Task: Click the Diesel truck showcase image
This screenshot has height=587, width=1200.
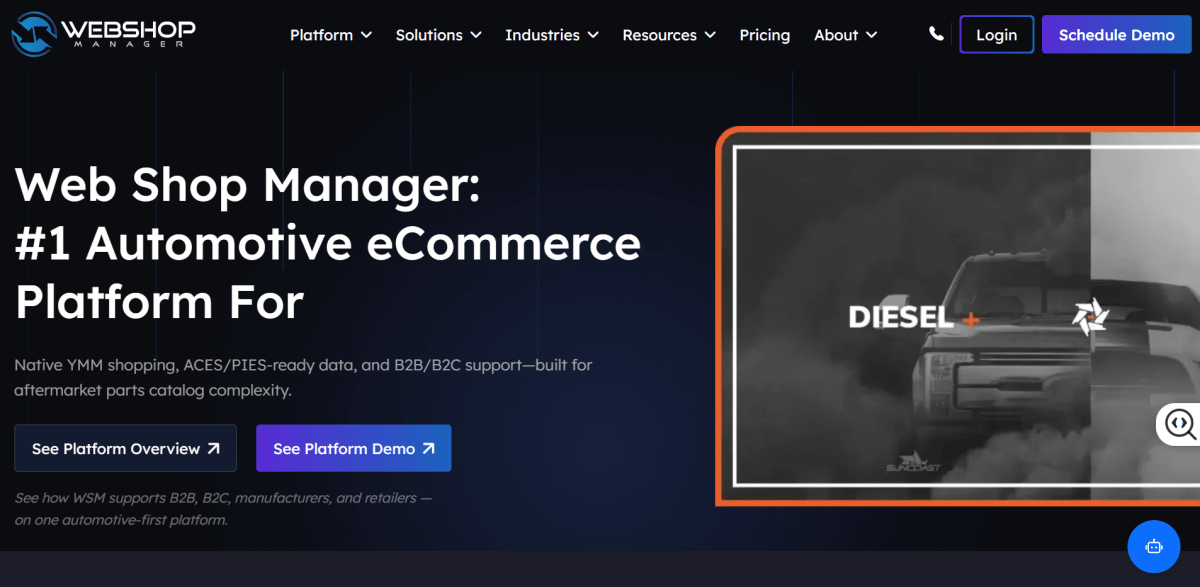Action: coord(958,316)
